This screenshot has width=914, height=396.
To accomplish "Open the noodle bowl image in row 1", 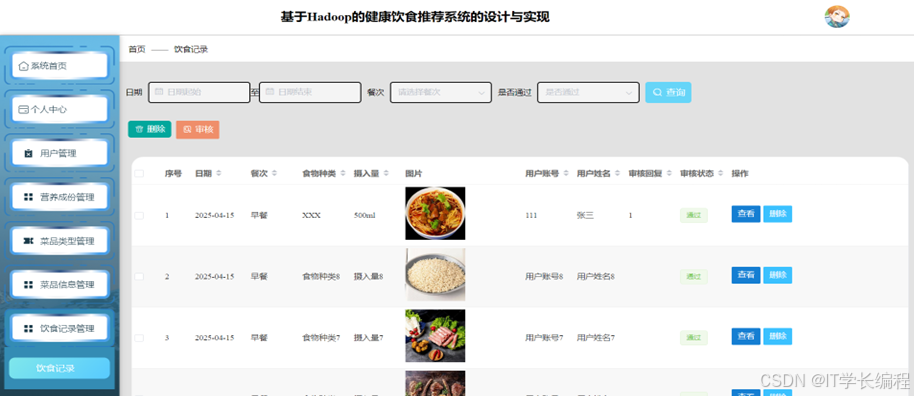I will 435,213.
